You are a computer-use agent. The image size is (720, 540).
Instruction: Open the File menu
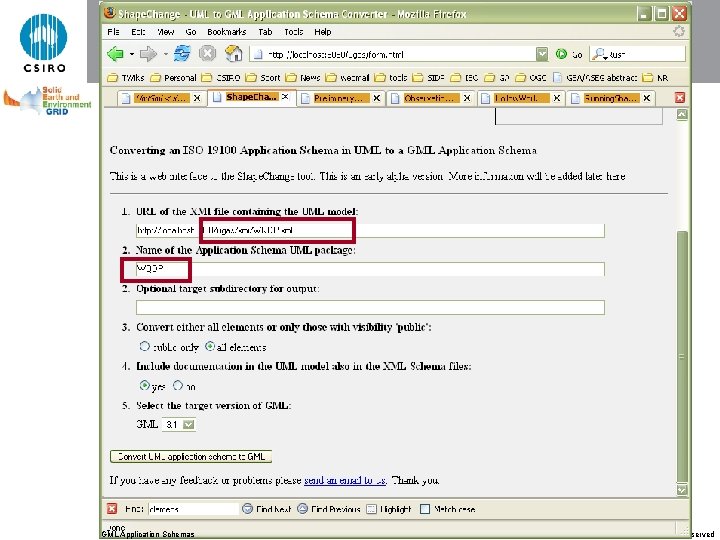[113, 32]
